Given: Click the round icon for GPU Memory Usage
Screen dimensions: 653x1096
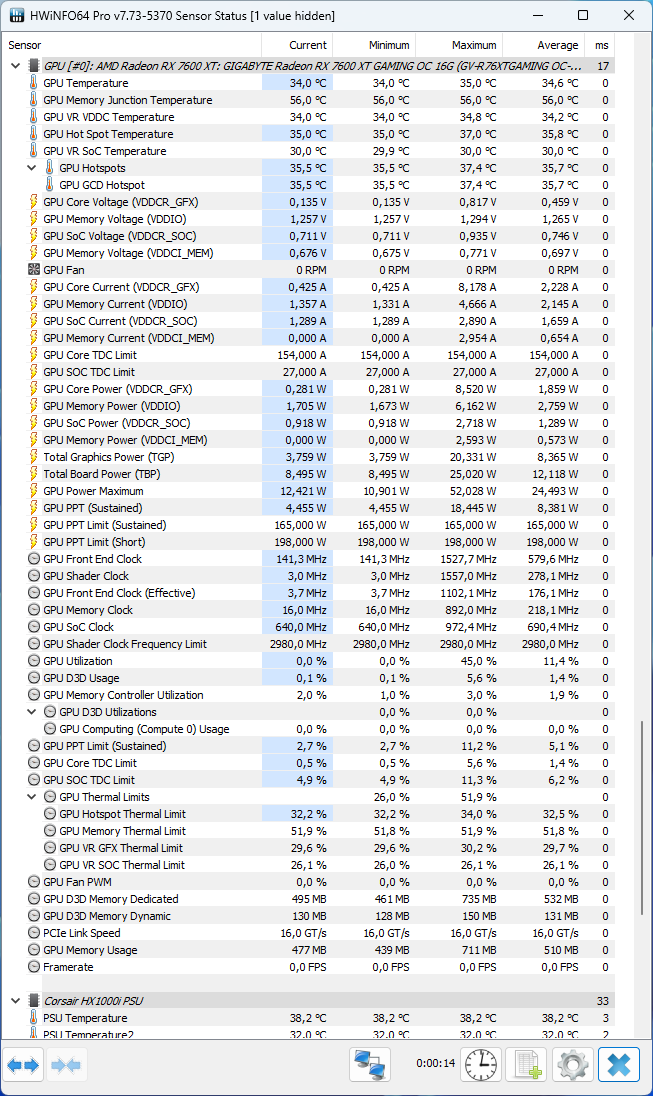Looking at the screenshot, I should point(33,950).
